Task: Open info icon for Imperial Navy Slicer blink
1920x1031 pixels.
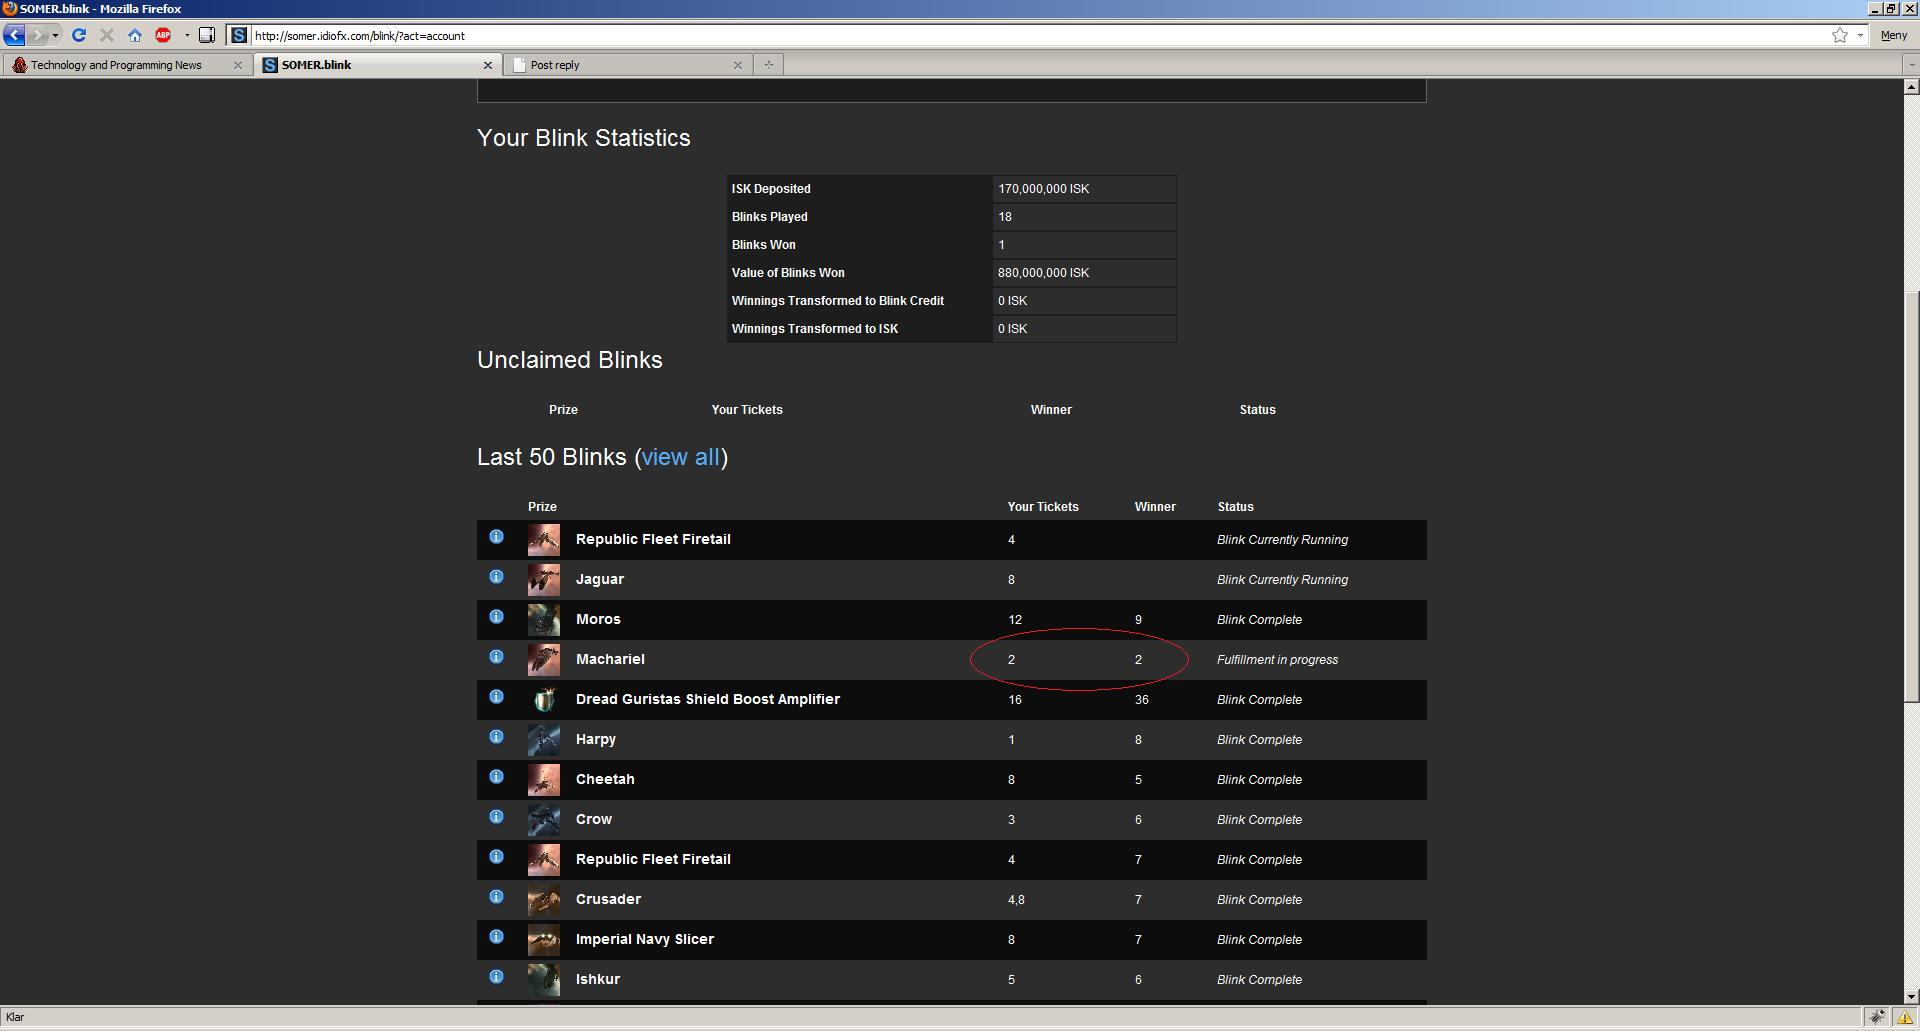Action: coord(496,937)
